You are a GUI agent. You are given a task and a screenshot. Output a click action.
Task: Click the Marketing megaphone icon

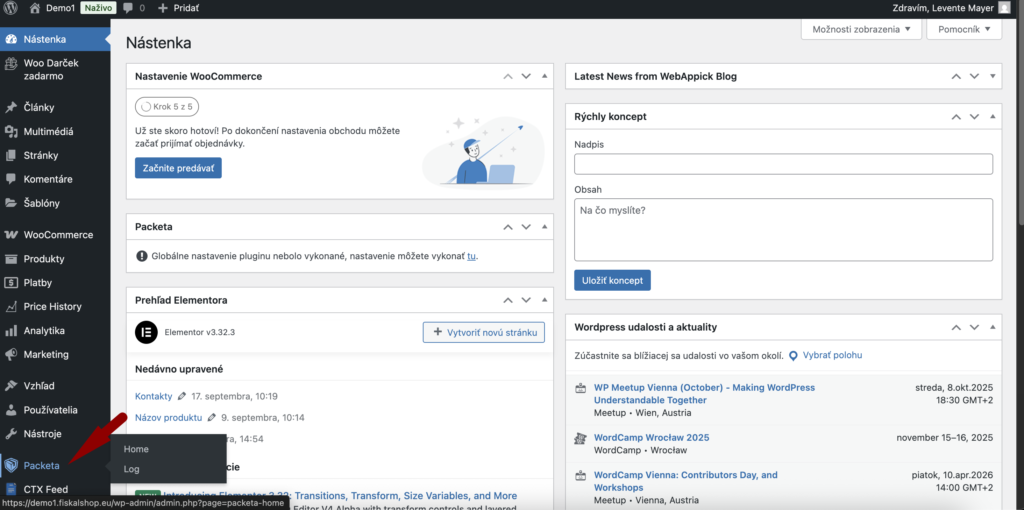(x=11, y=355)
